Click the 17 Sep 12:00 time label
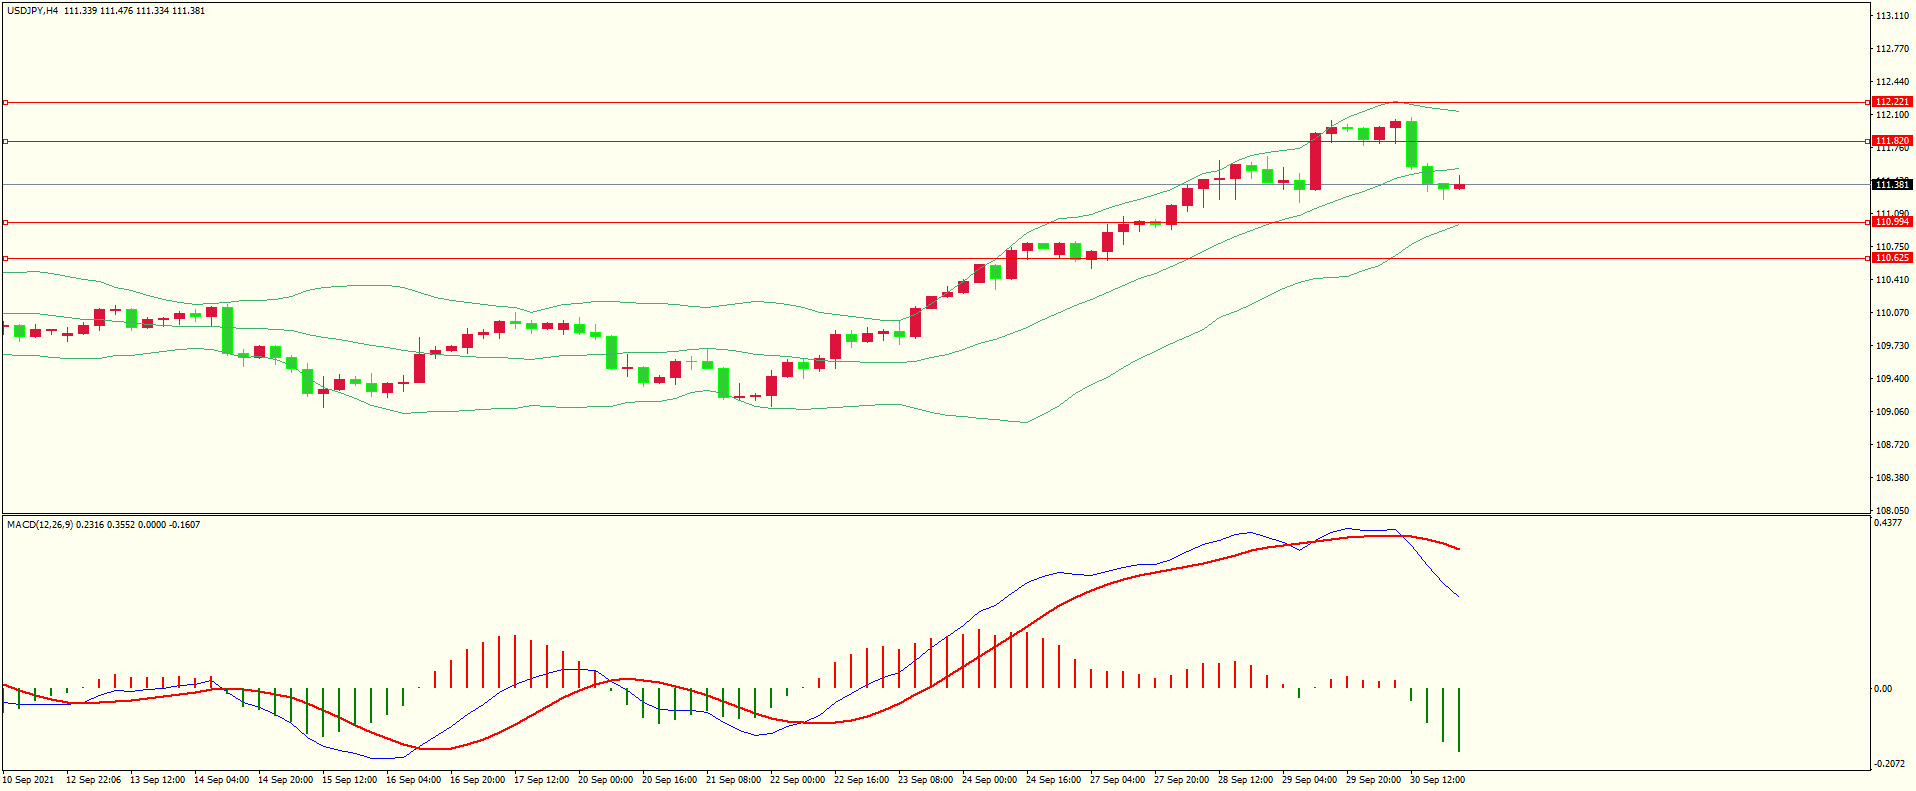Screen dimensions: 1916x791 pyautogui.click(x=542, y=780)
